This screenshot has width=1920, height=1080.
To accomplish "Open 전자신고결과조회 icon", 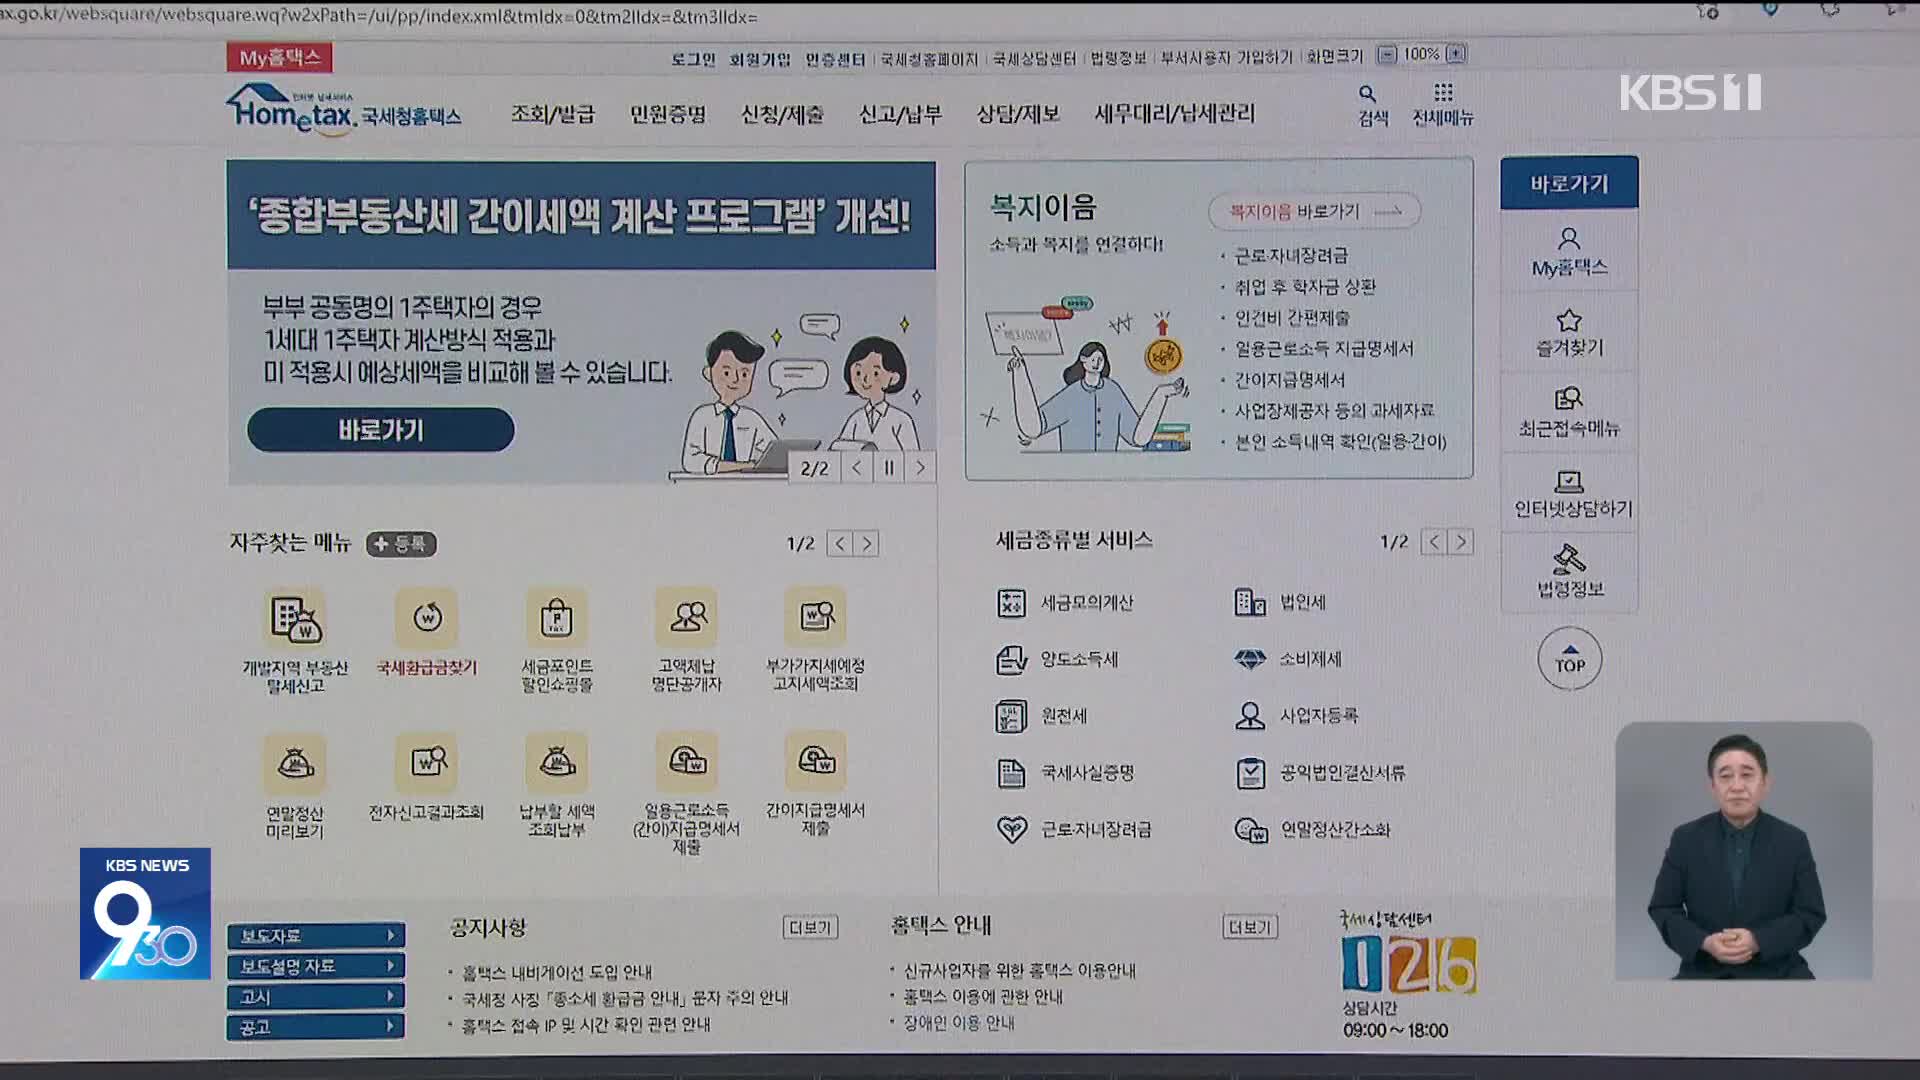I will pyautogui.click(x=427, y=764).
